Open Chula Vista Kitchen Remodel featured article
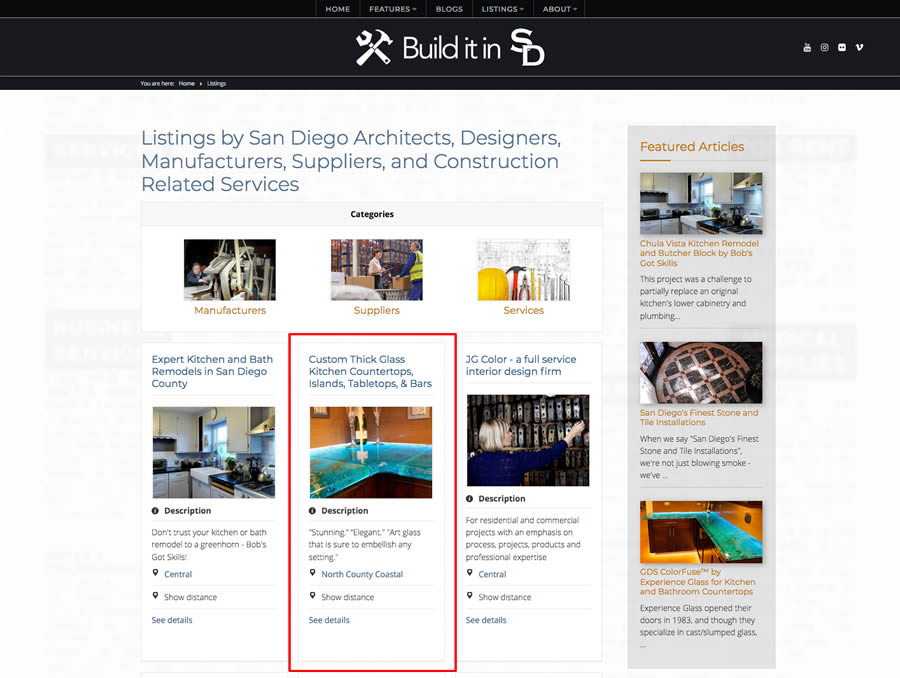 coord(699,253)
